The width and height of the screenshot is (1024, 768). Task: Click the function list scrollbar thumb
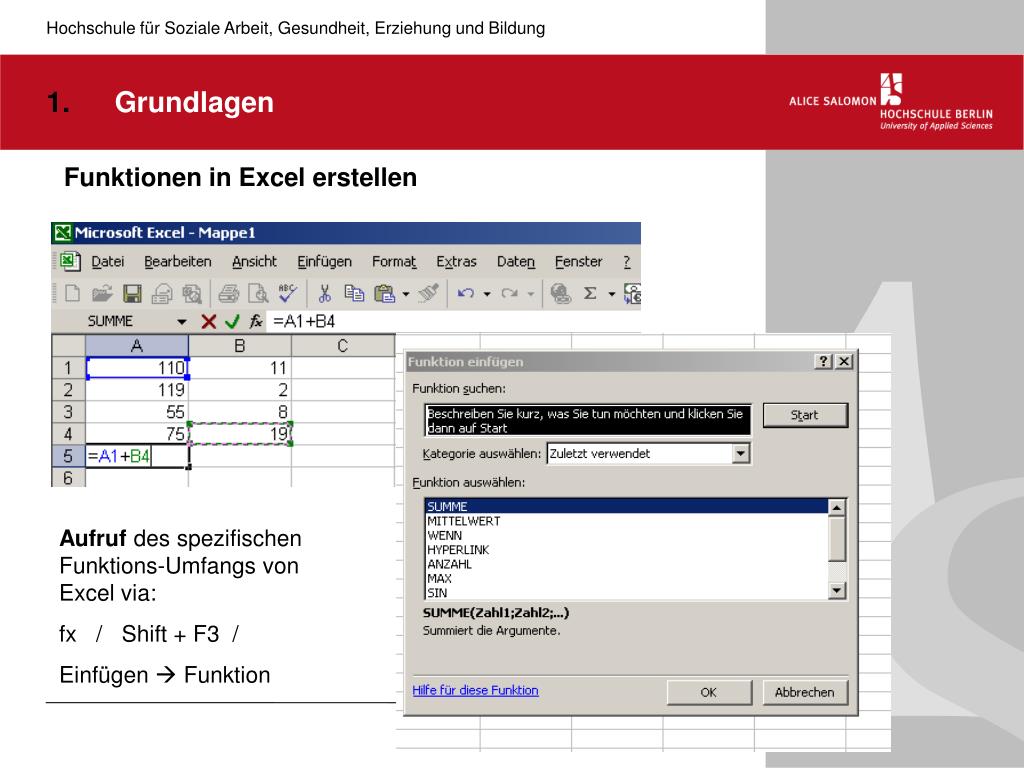[x=837, y=539]
